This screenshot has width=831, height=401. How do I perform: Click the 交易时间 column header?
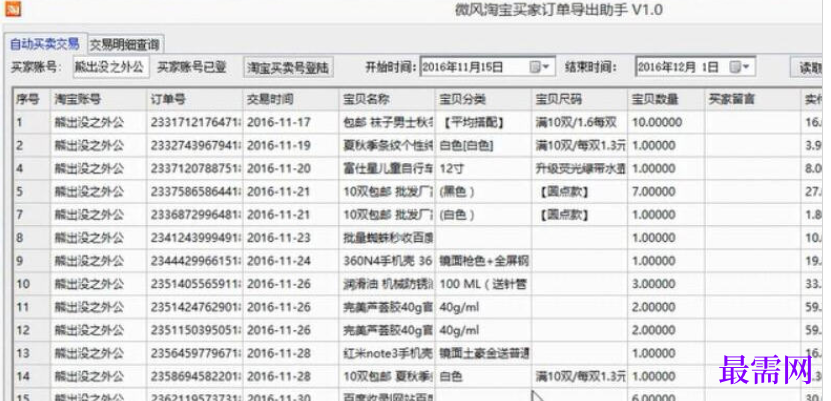click(290, 99)
